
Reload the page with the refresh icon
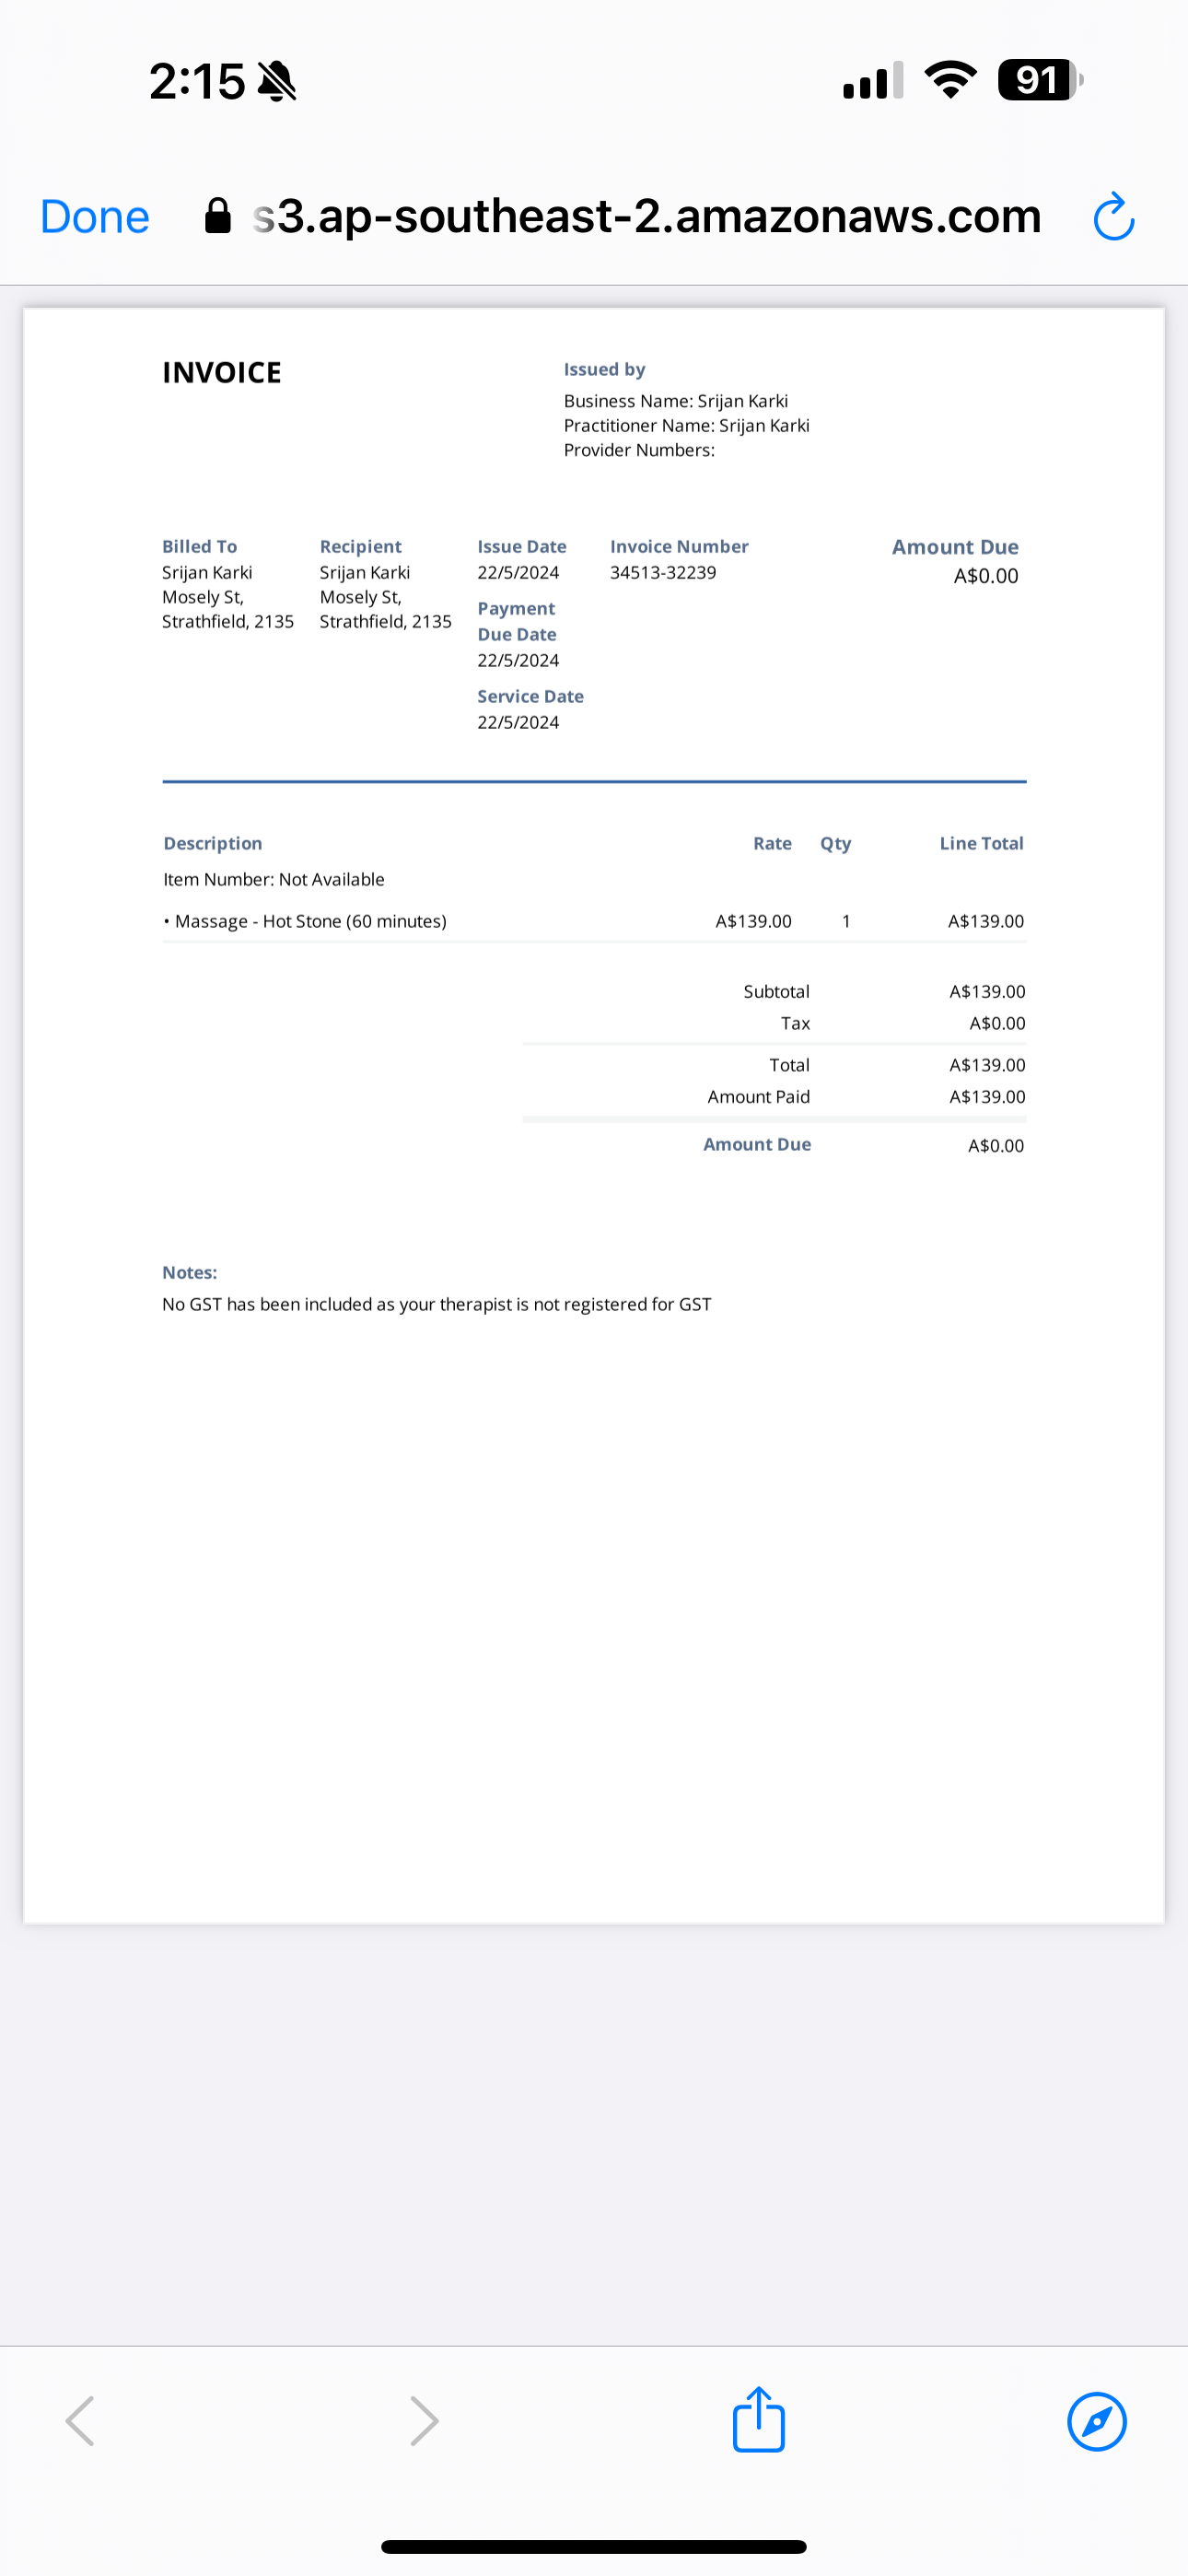[1113, 217]
